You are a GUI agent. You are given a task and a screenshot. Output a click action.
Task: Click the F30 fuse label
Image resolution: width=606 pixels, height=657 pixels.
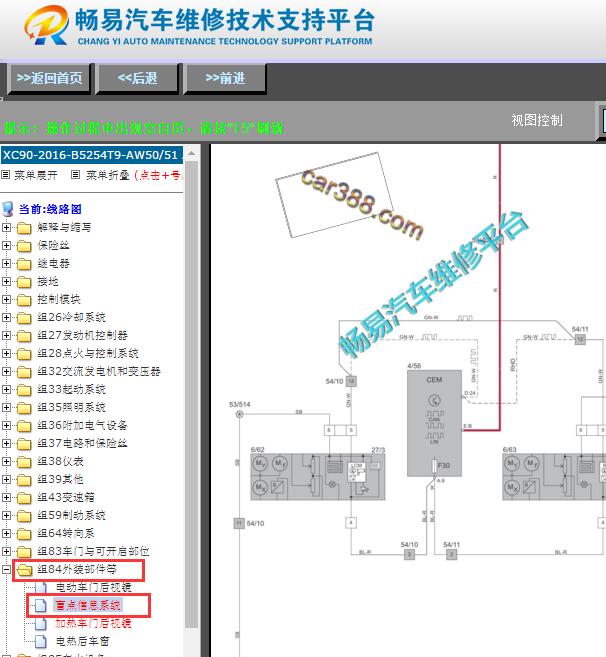pos(444,466)
